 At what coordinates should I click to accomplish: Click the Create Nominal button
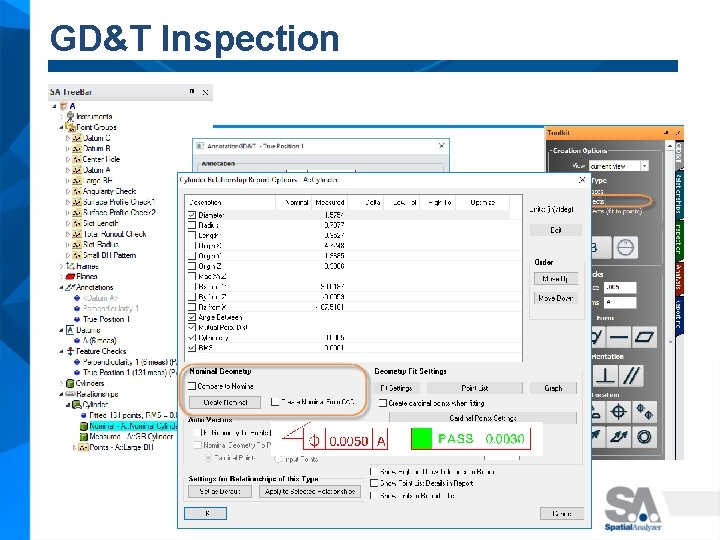(x=225, y=402)
